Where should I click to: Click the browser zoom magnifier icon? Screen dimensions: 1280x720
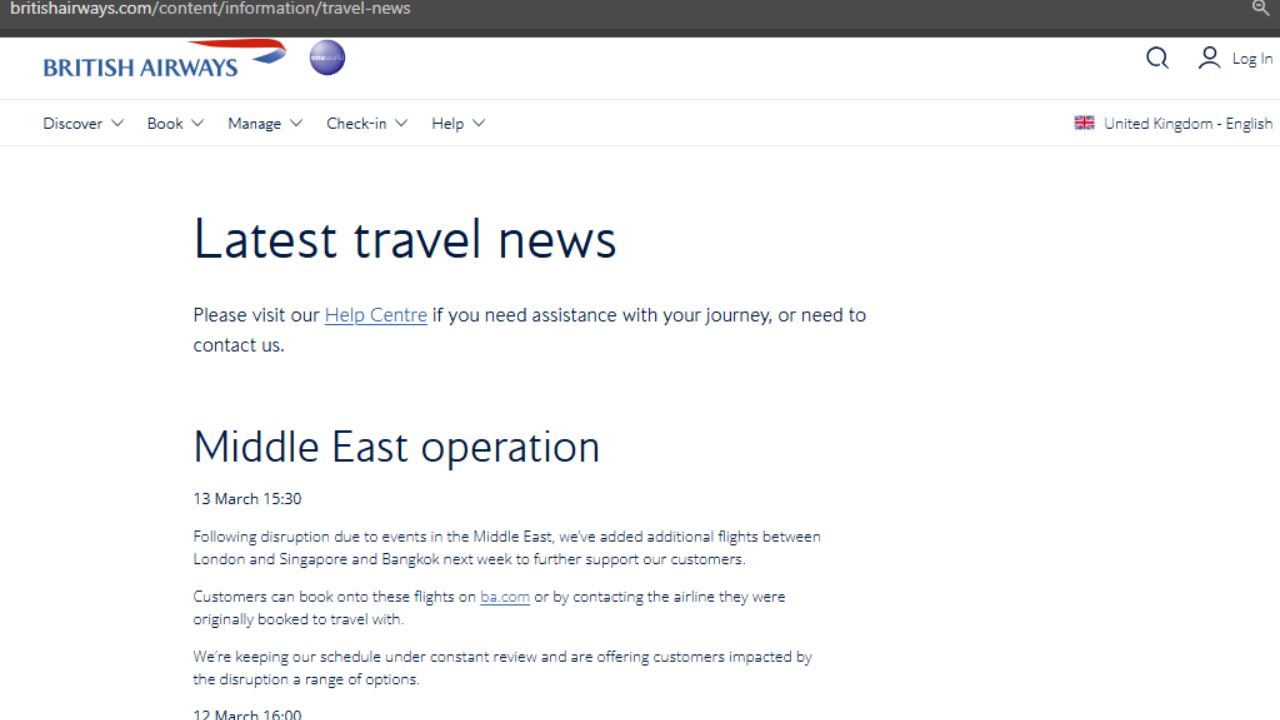click(1261, 9)
